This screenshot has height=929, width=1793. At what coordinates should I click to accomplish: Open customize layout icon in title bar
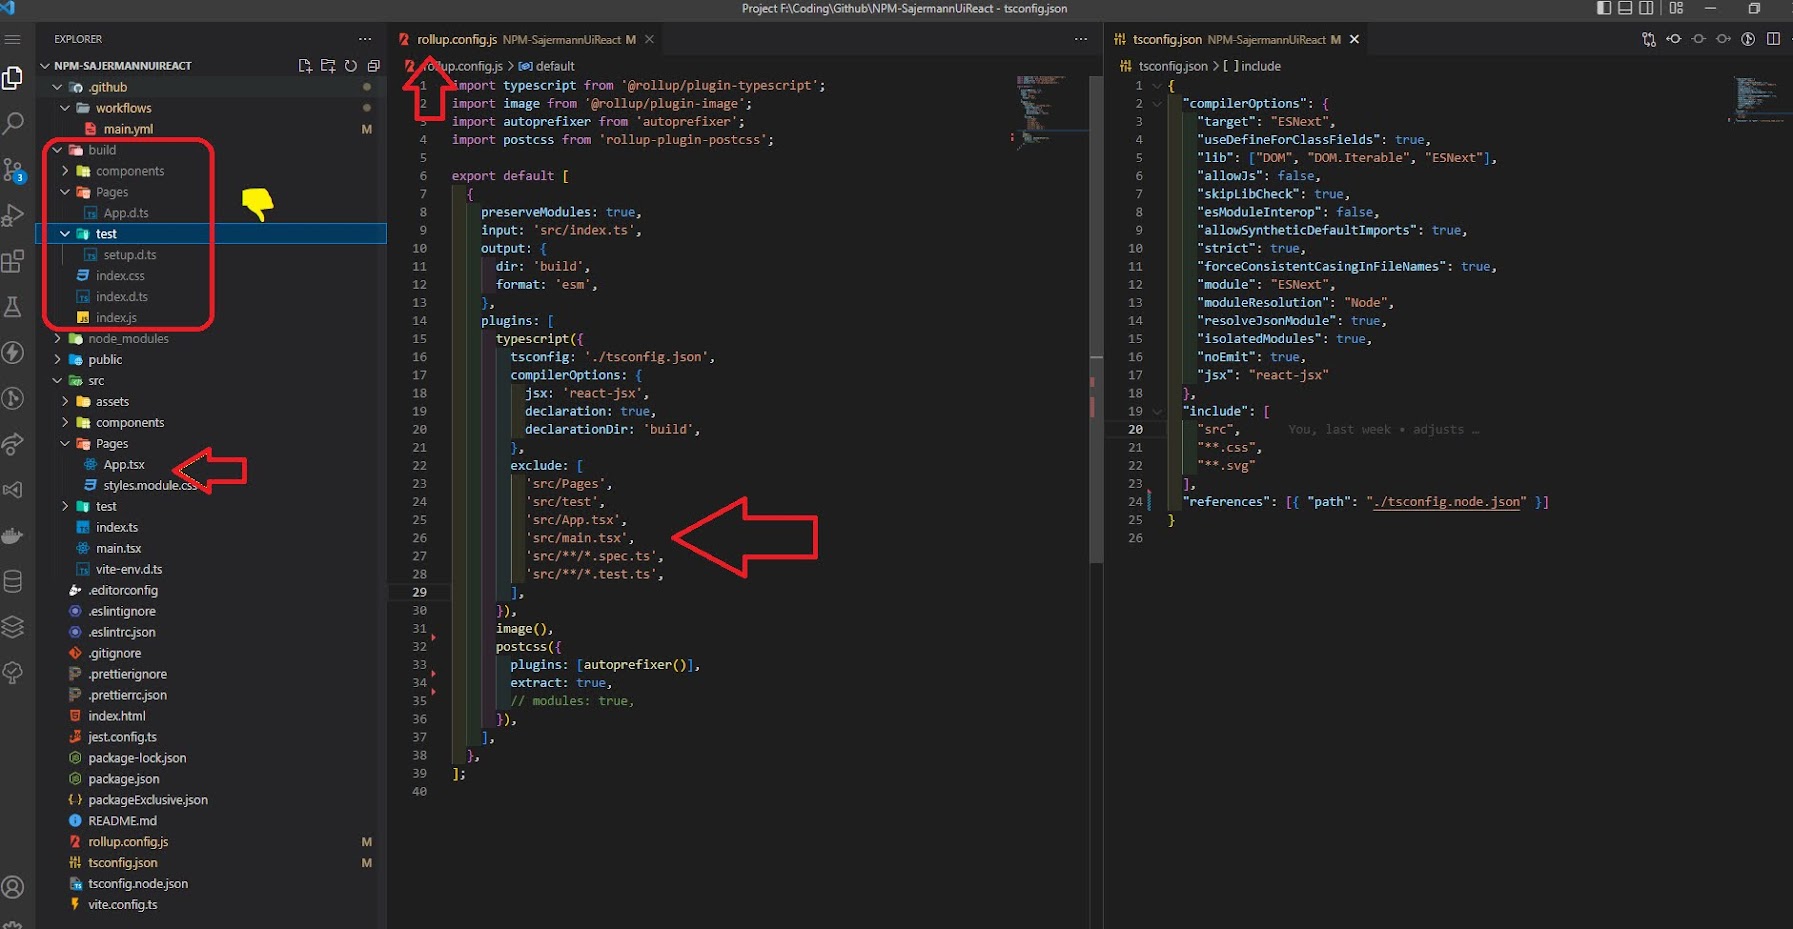[x=1677, y=8]
